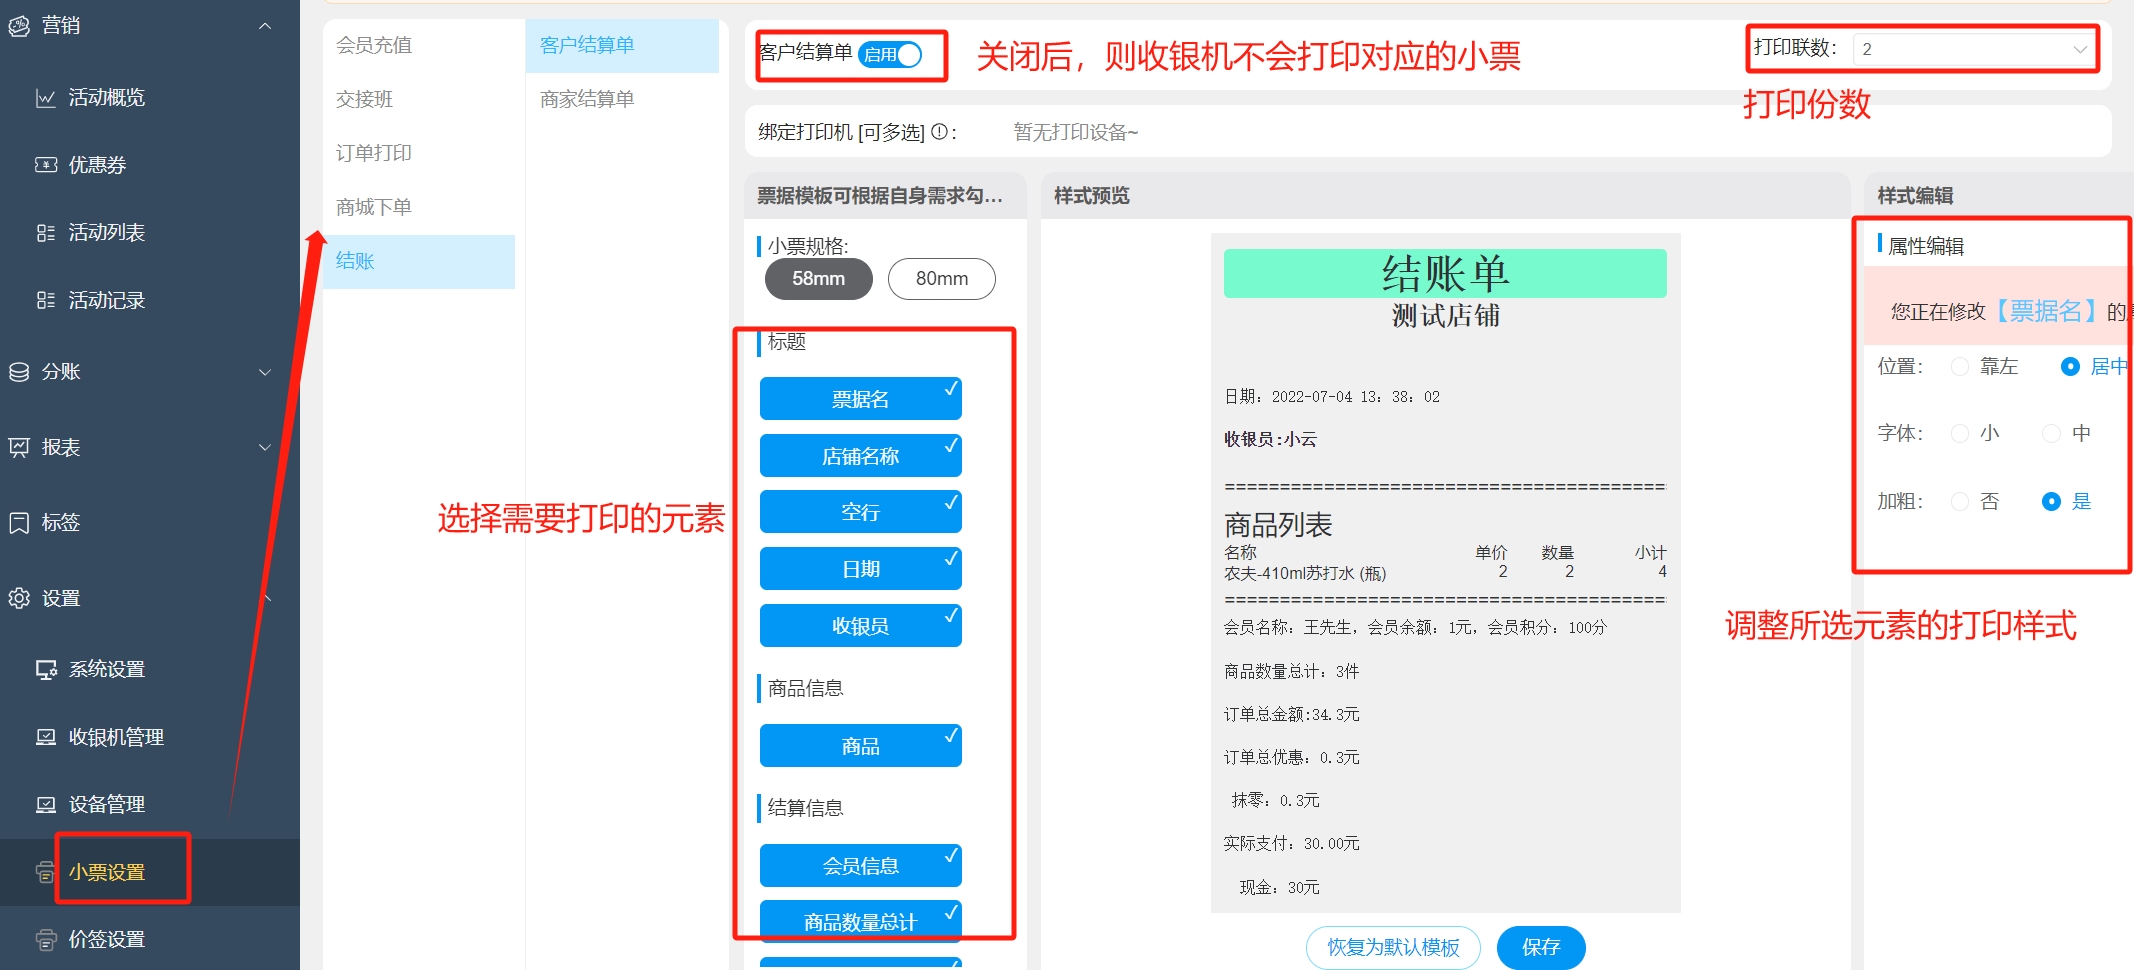Click the 系统设置 monitor icon

[x=46, y=670]
